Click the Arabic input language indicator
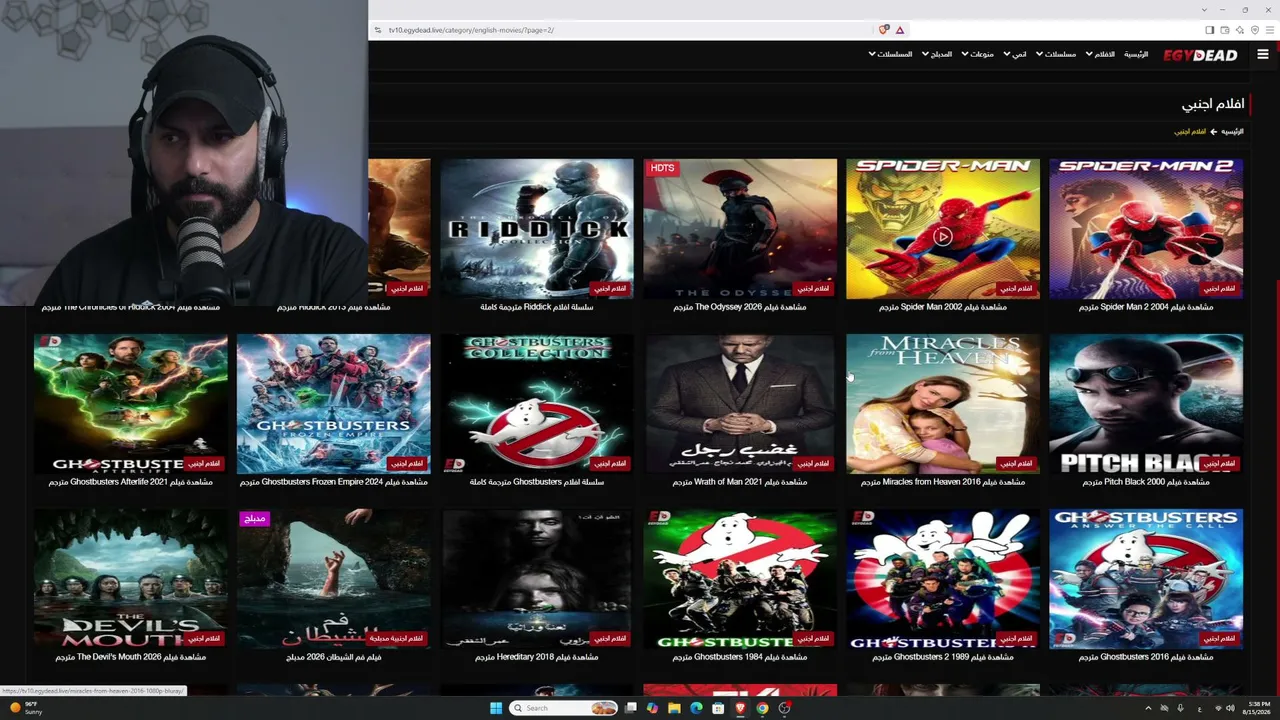This screenshot has width=1280, height=720. 1199,708
